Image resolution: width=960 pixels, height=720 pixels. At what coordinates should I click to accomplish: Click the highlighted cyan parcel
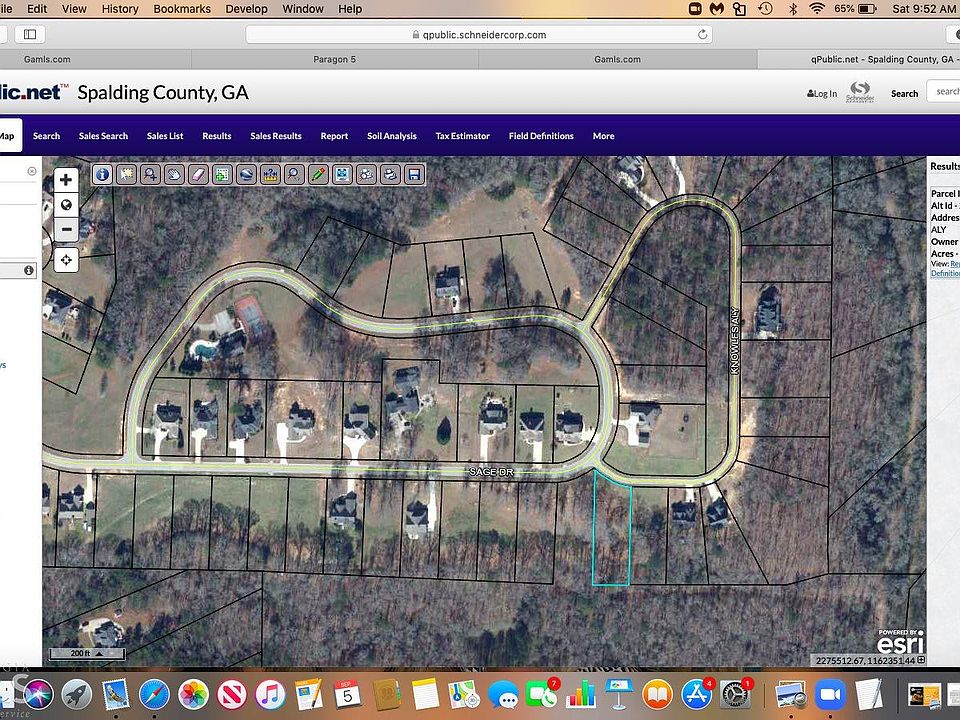[612, 530]
